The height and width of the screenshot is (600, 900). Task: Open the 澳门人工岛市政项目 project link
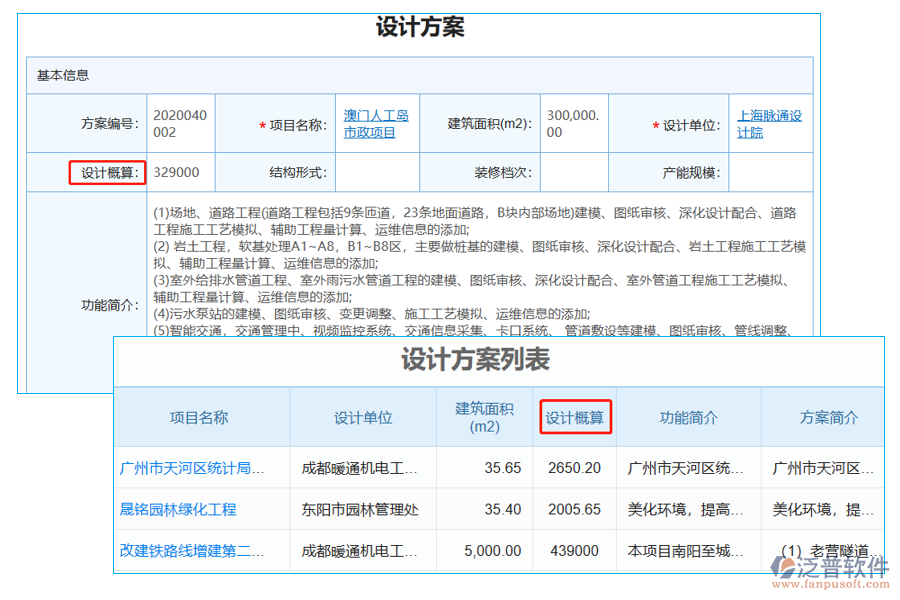click(x=377, y=124)
